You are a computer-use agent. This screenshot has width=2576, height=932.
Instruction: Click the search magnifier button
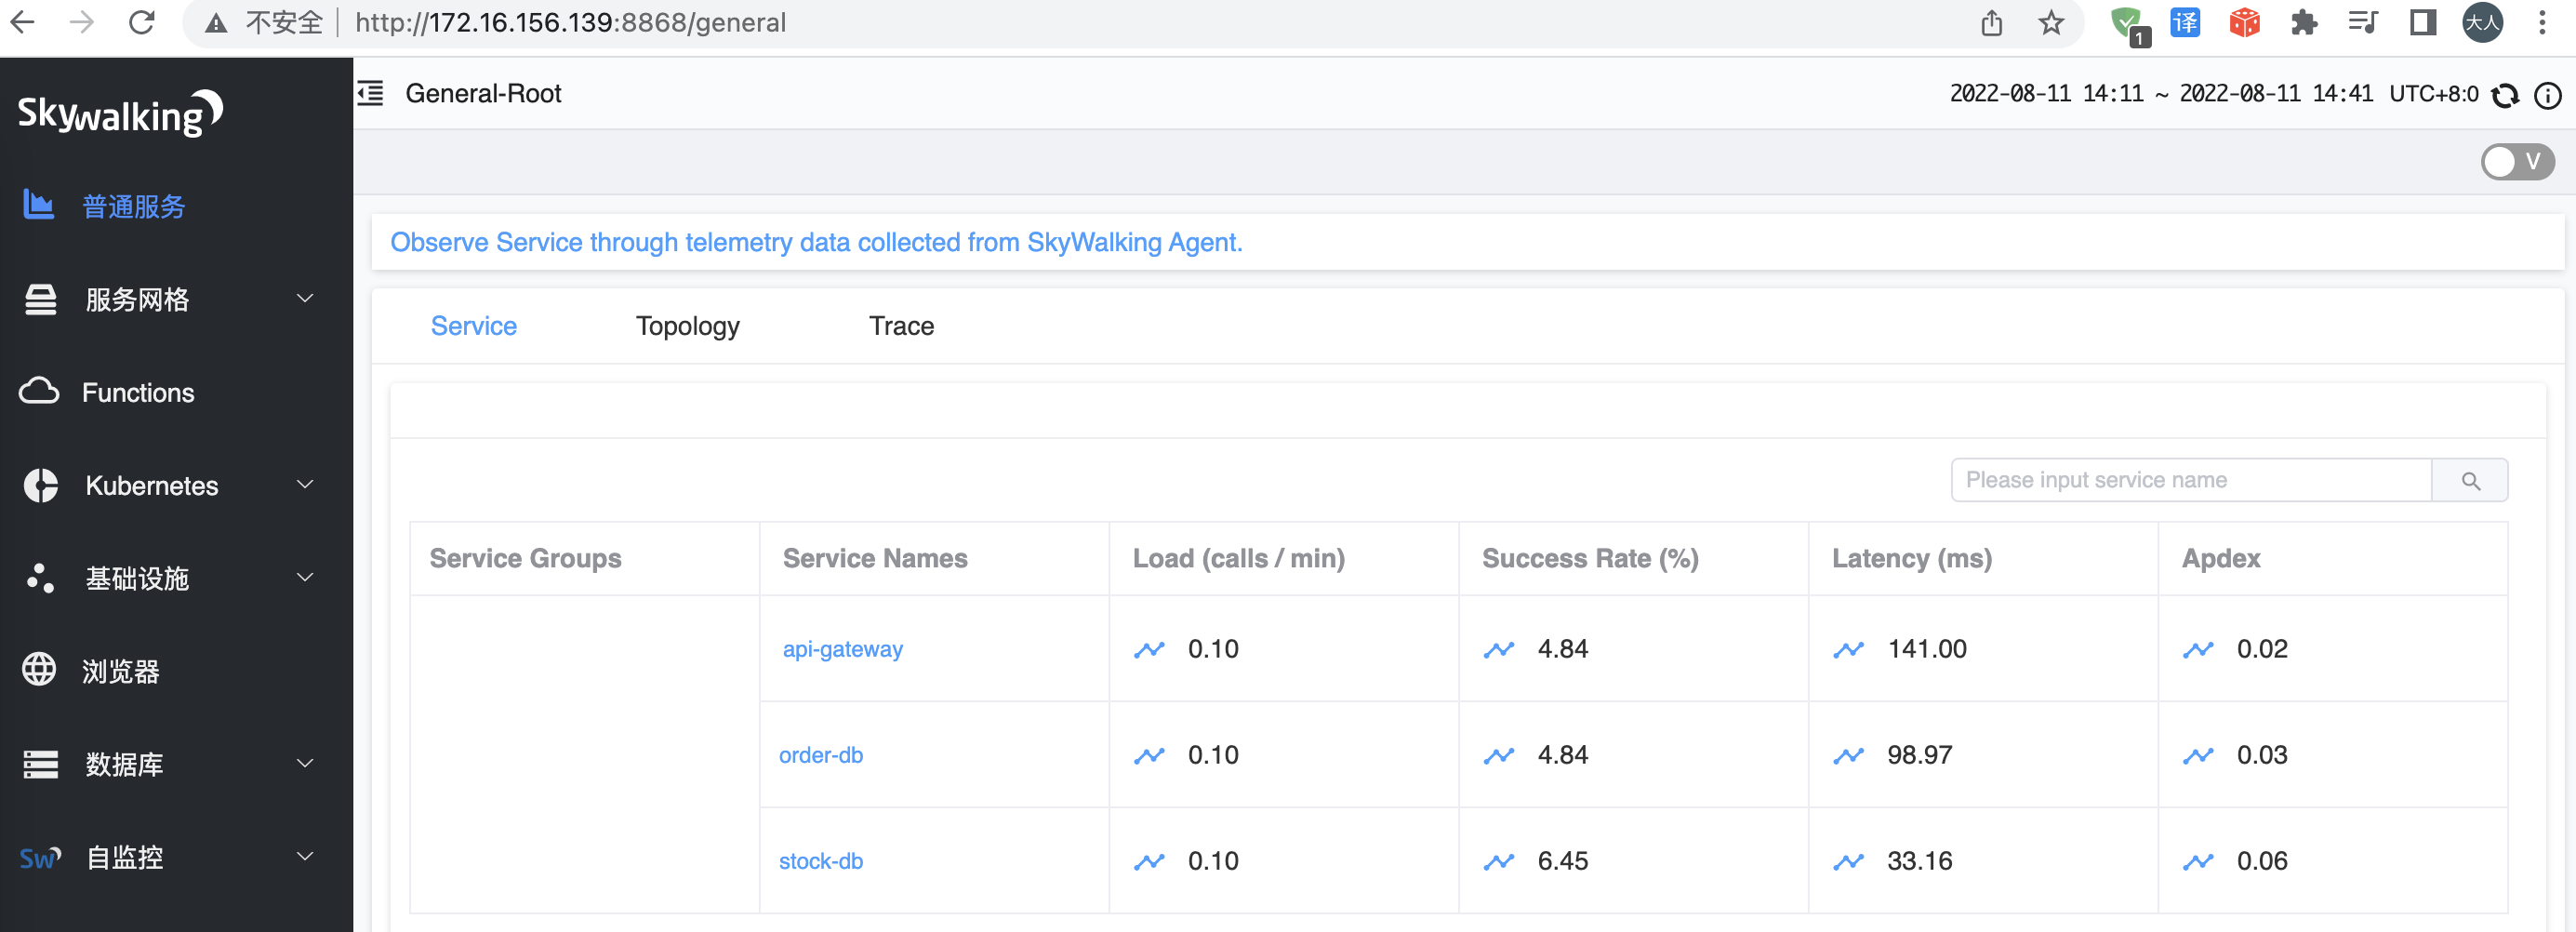tap(2470, 480)
